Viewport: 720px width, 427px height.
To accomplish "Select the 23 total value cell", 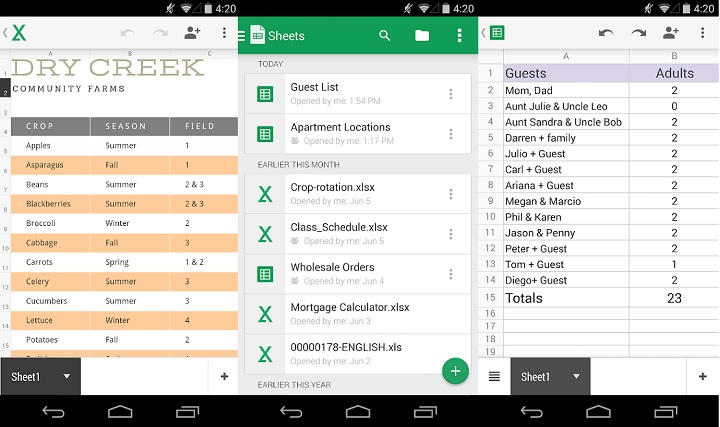I will tap(674, 298).
